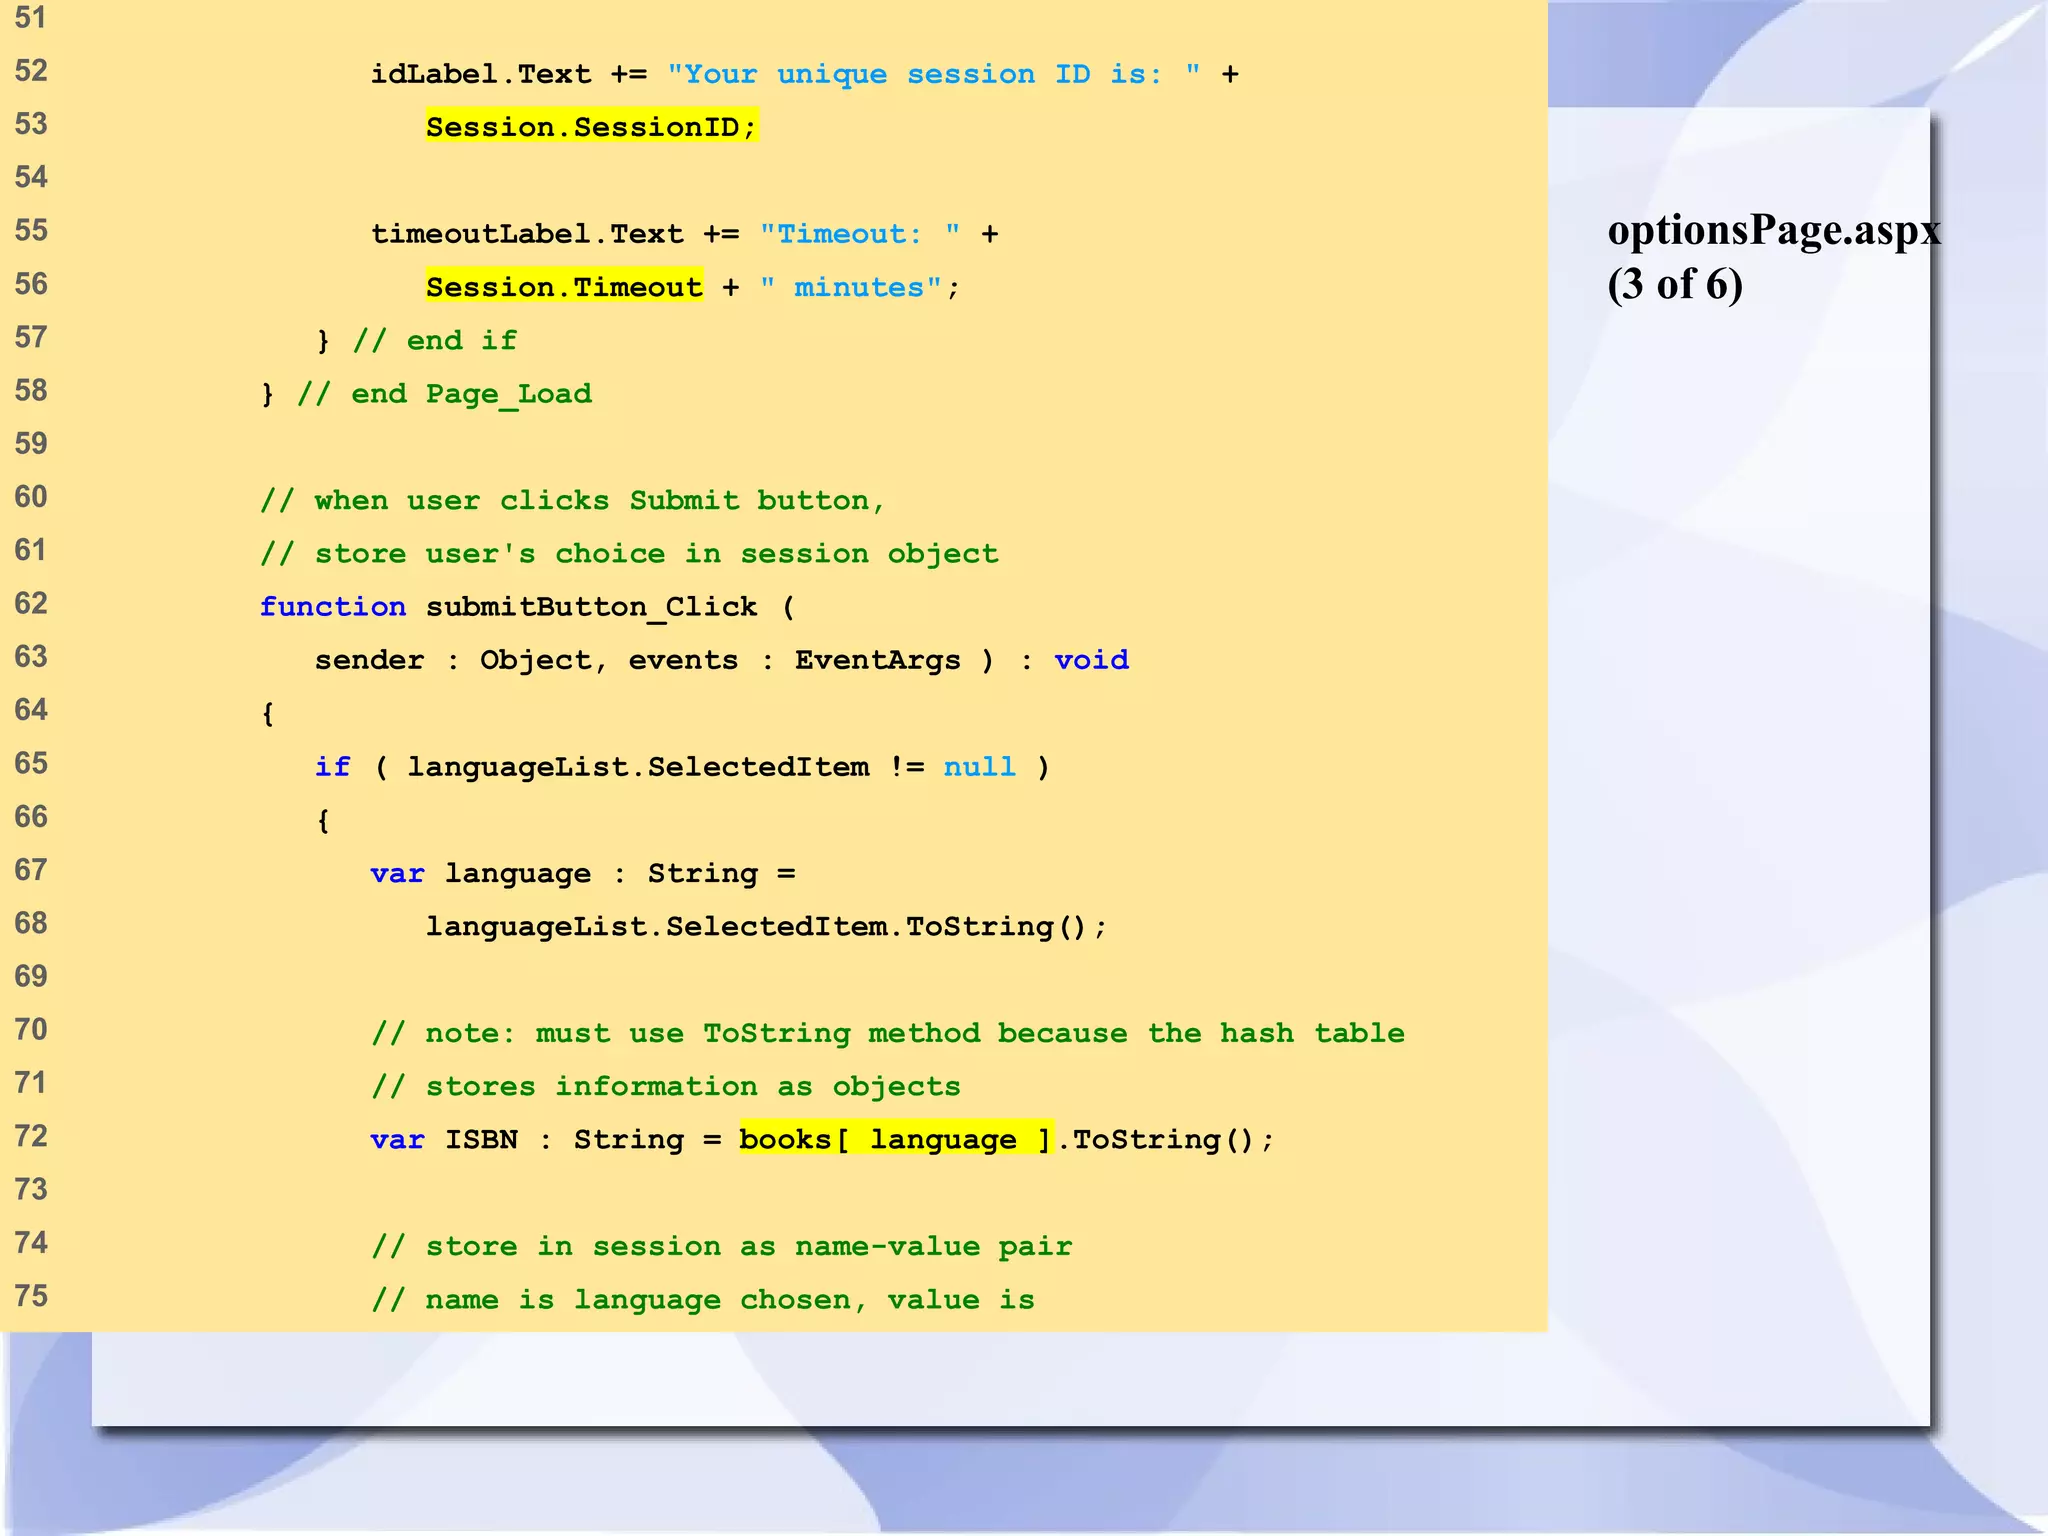
Task: Click the 'void' keyword on line 63
Action: [x=1092, y=660]
